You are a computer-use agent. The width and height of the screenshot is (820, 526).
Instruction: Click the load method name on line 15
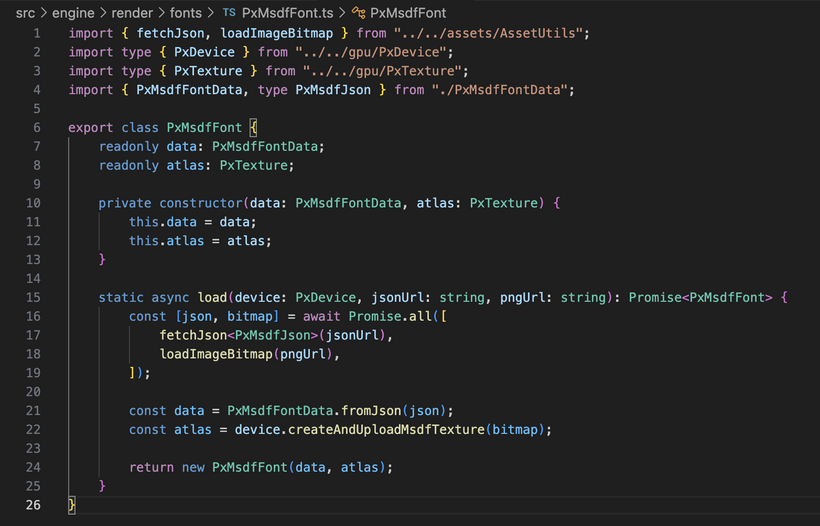[212, 297]
